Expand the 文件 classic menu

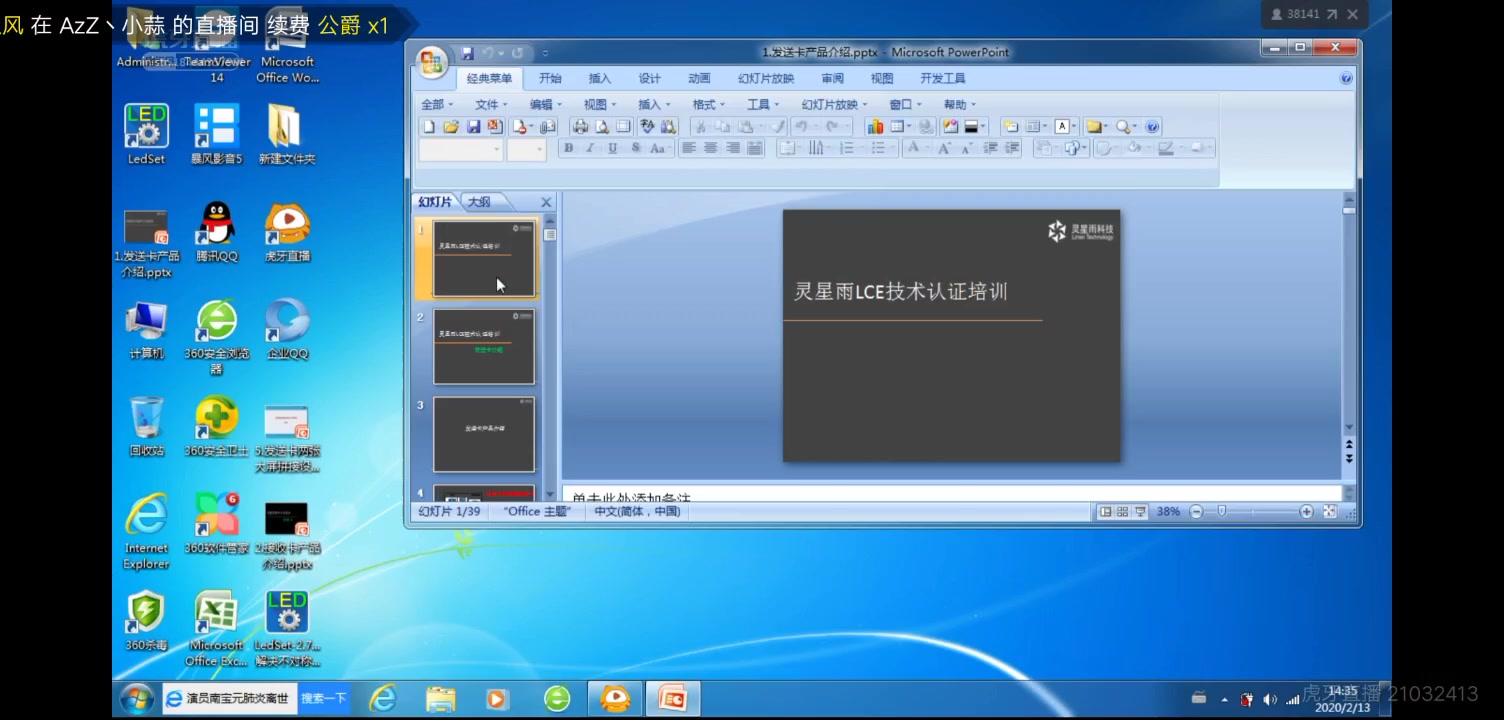(491, 104)
